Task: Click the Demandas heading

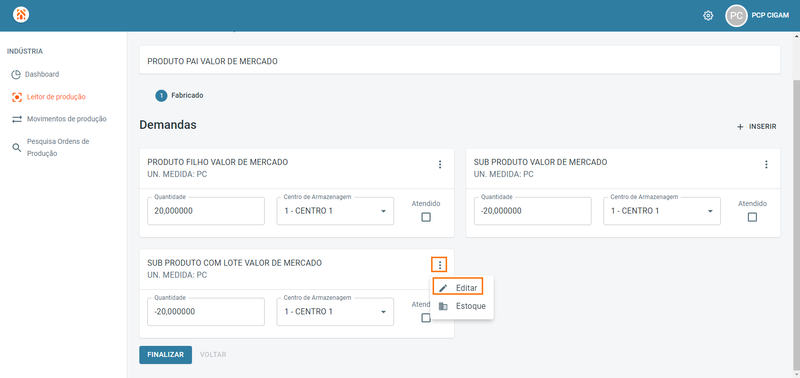Action: pos(168,125)
